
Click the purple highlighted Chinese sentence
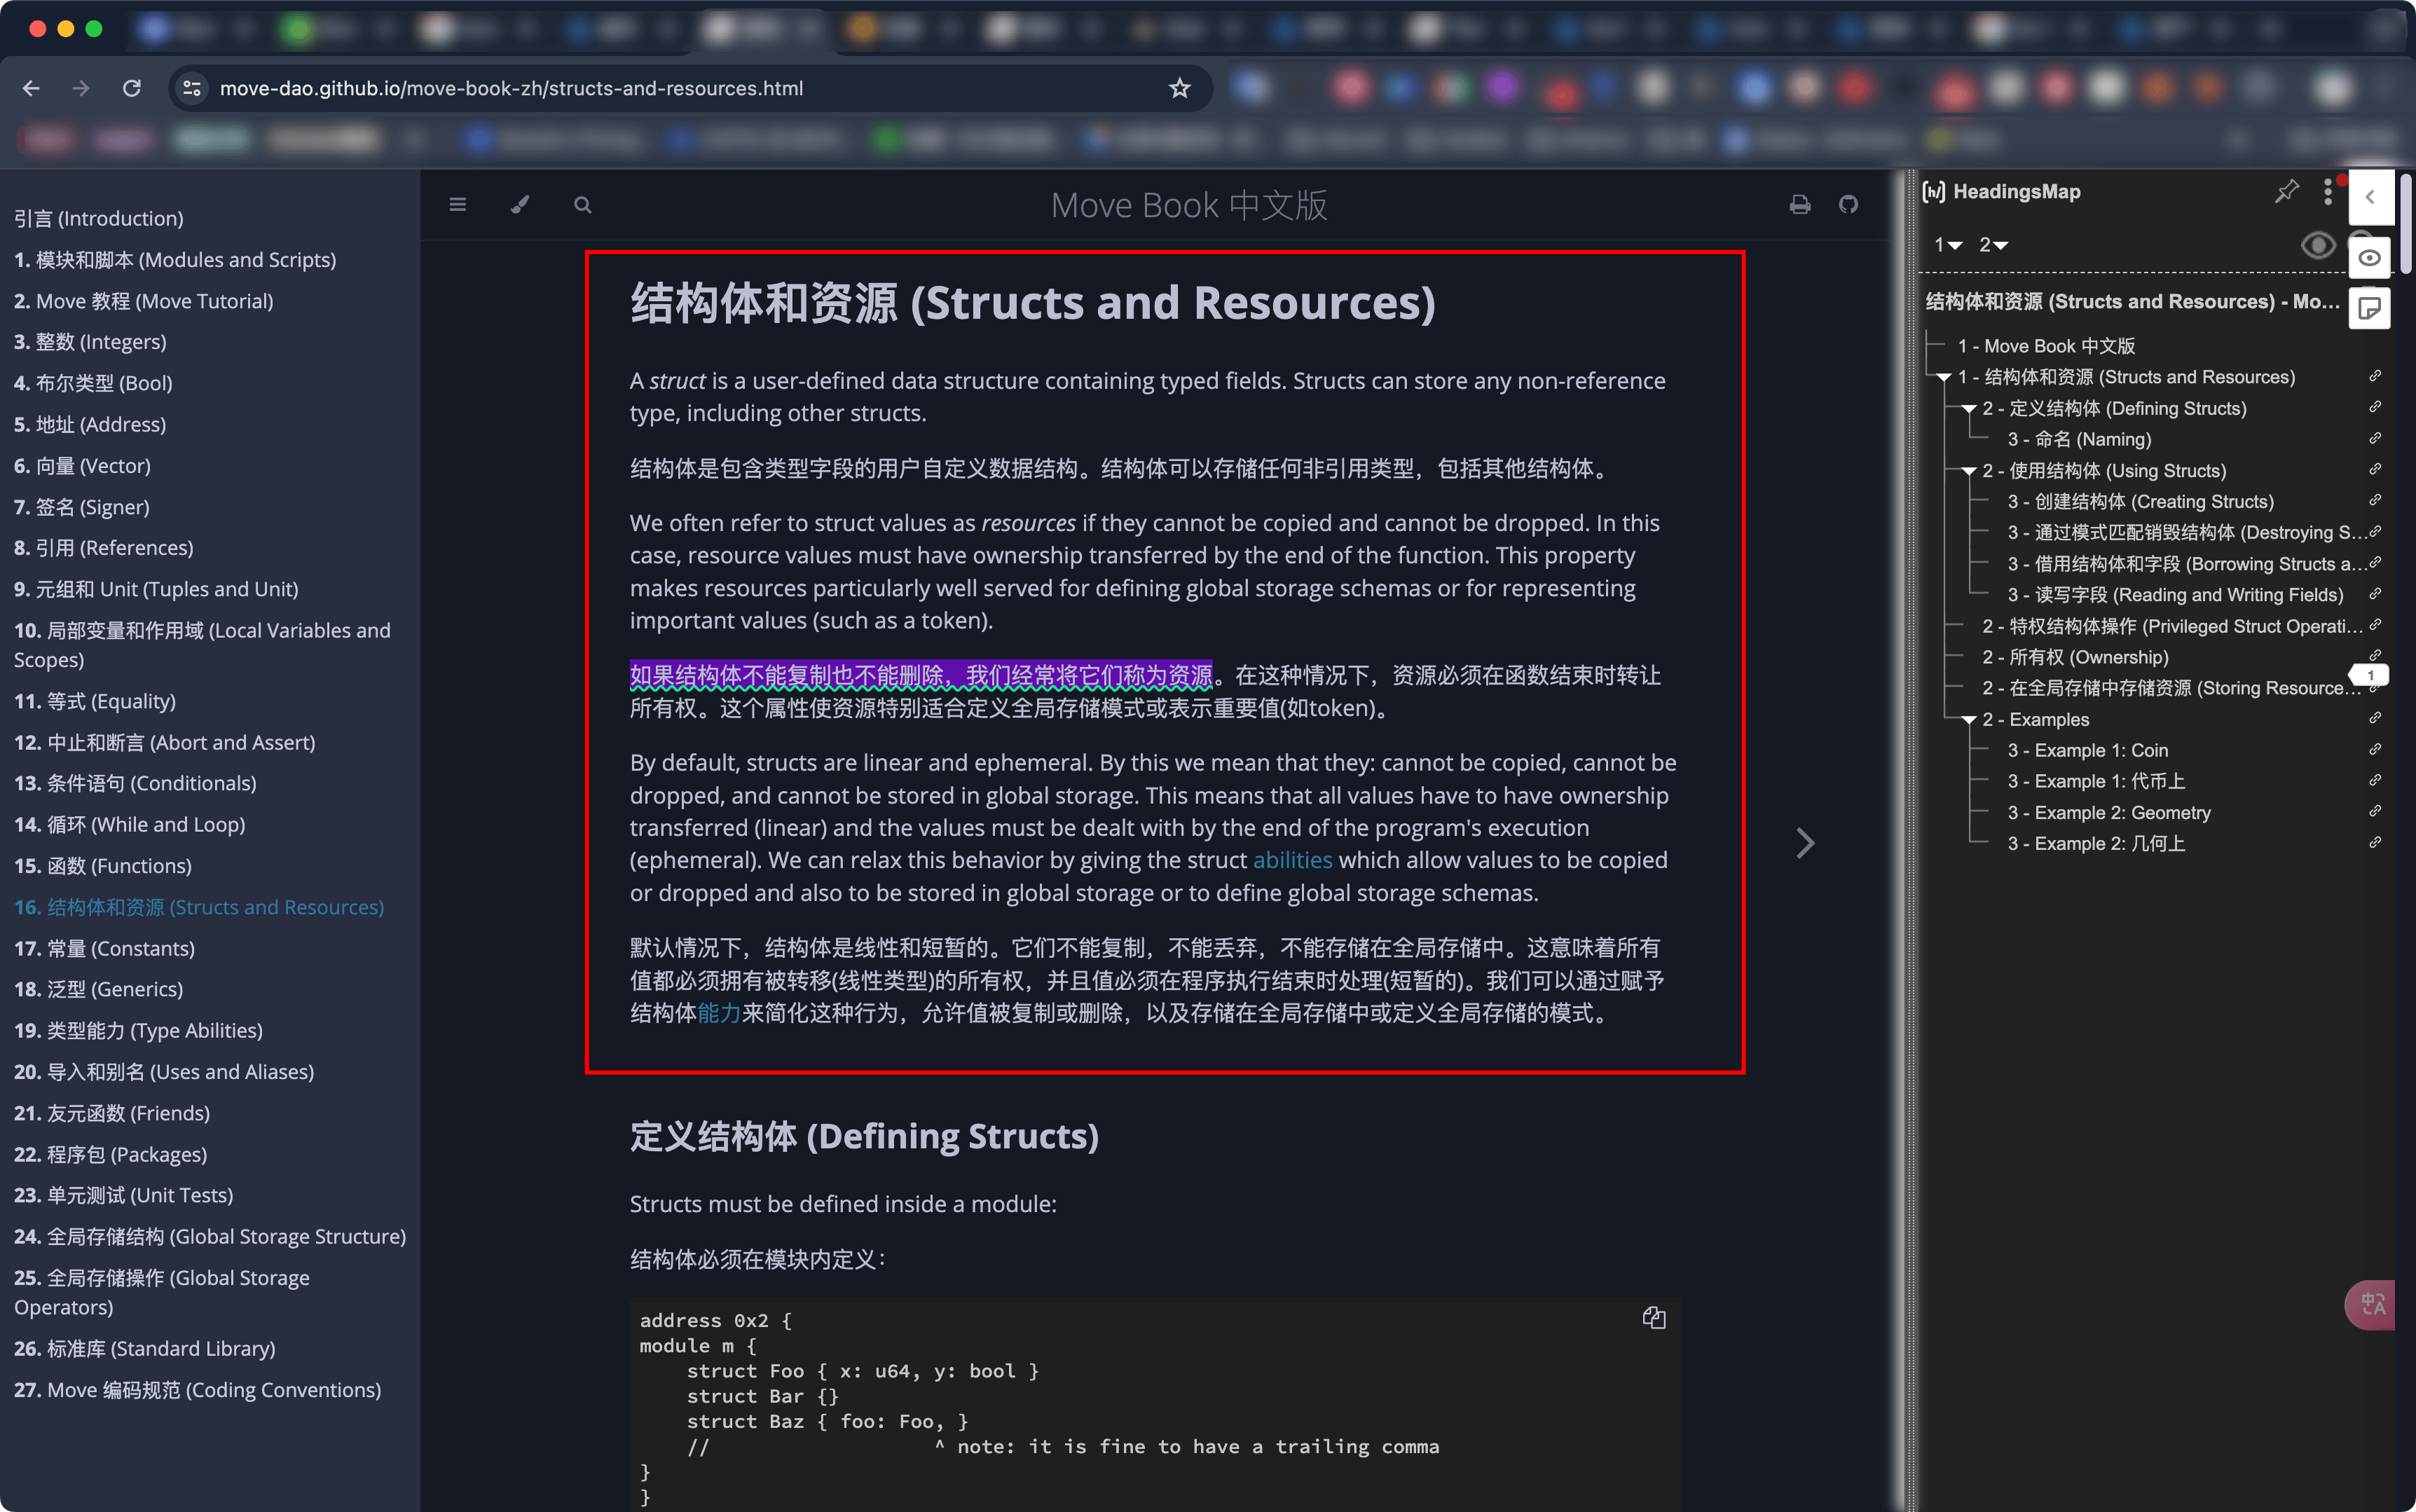pos(921,676)
